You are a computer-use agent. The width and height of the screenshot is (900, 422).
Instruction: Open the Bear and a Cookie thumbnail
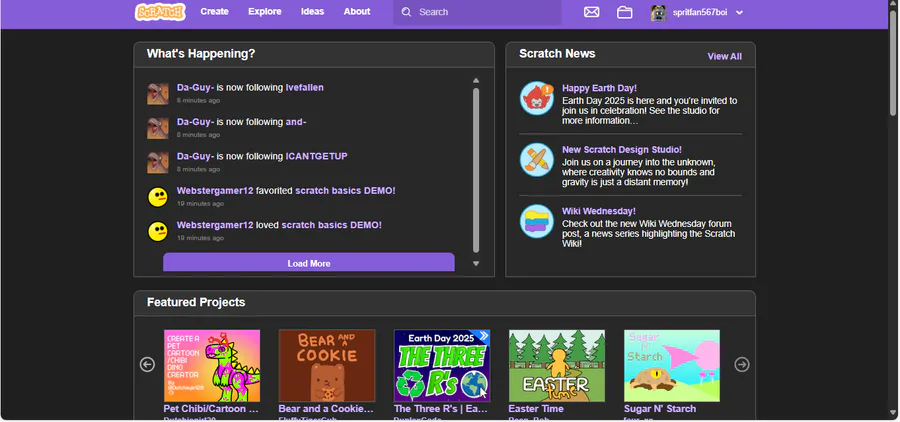pyautogui.click(x=327, y=366)
